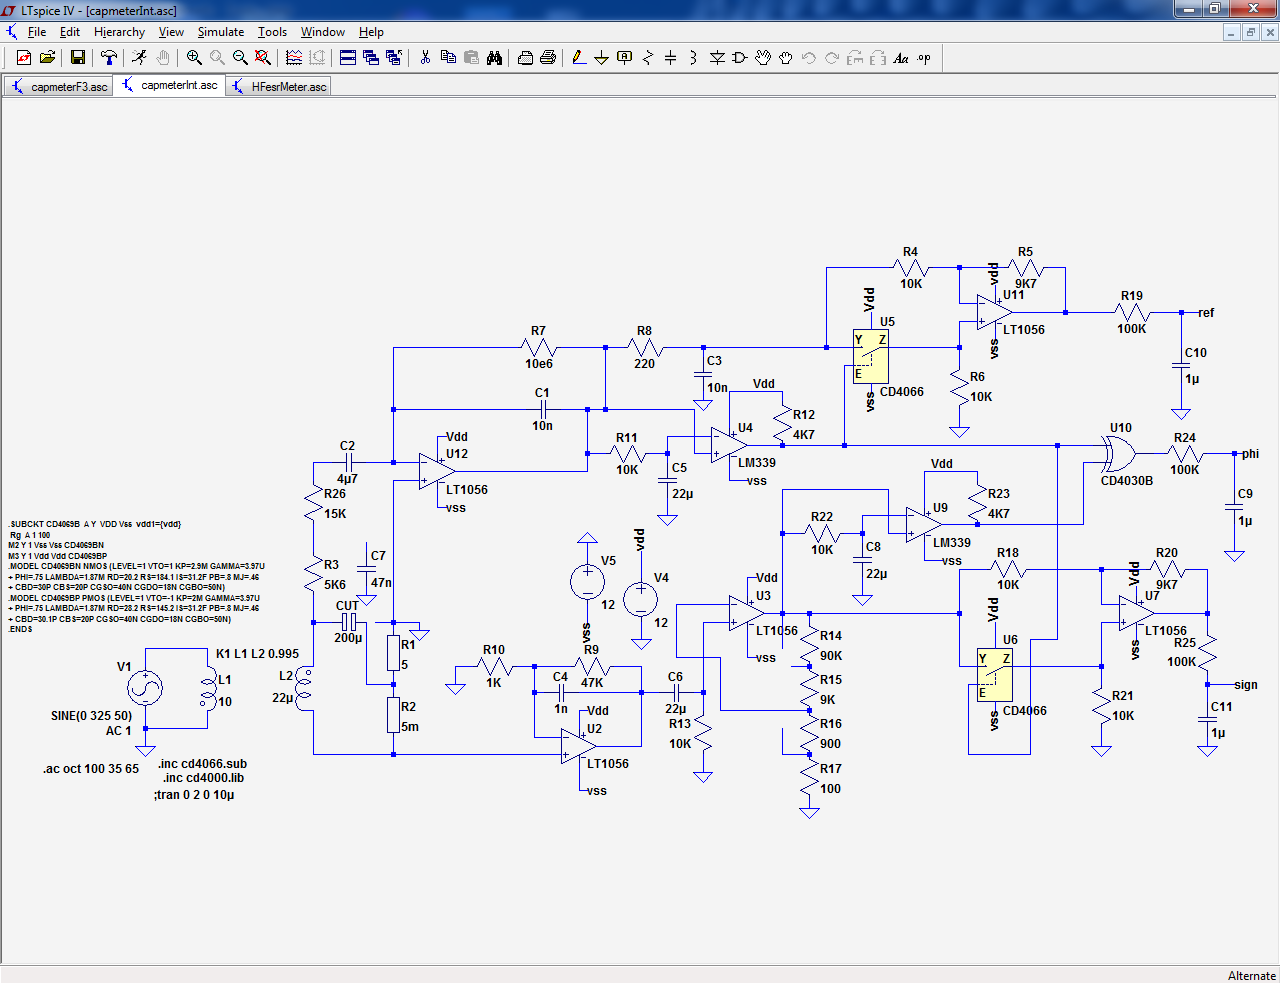The width and height of the screenshot is (1280, 984).
Task: Click the Save floppy disk icon
Action: [x=77, y=58]
